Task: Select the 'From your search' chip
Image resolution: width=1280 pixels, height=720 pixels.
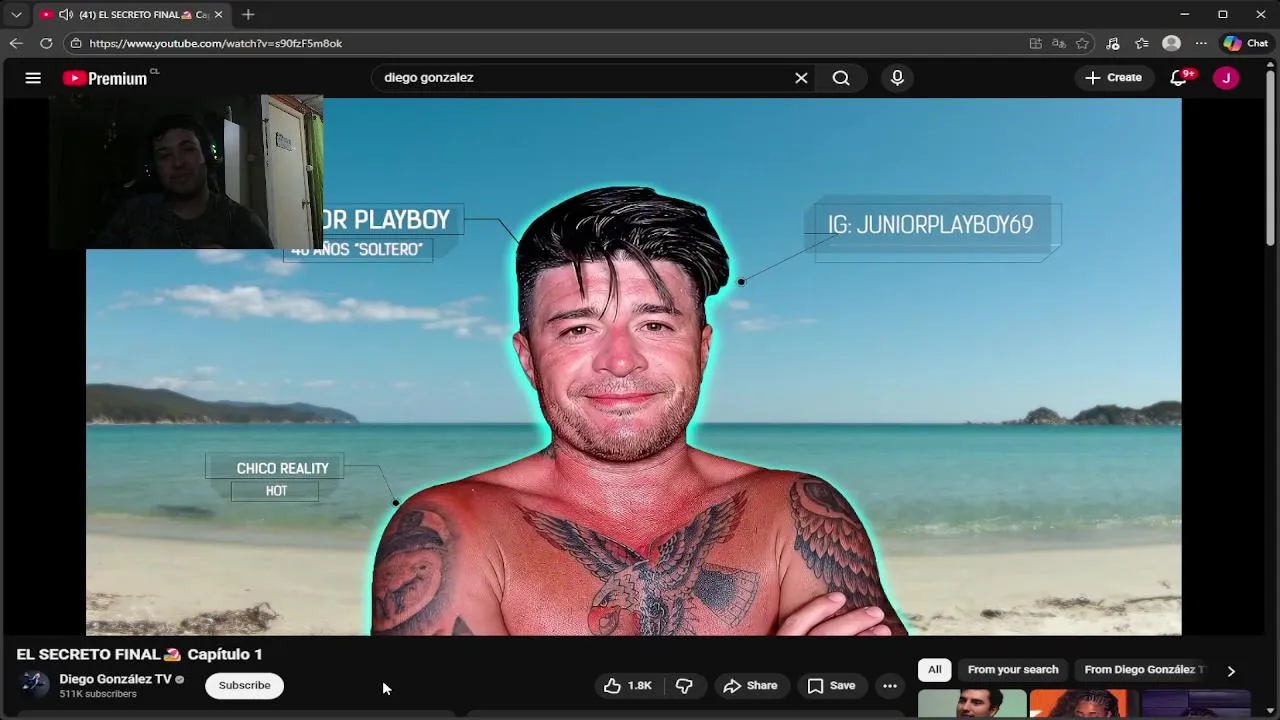Action: [1012, 670]
